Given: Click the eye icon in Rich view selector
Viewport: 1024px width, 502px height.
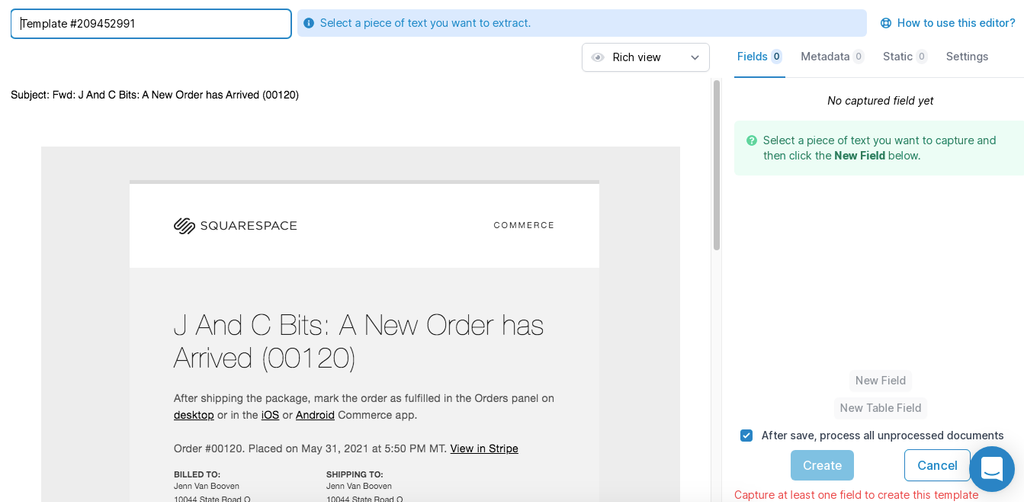Looking at the screenshot, I should tap(597, 57).
